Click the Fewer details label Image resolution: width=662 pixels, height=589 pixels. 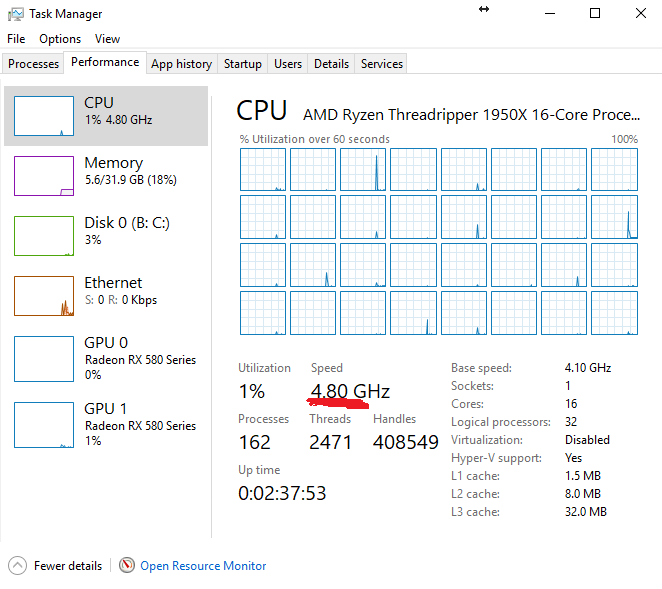(68, 566)
